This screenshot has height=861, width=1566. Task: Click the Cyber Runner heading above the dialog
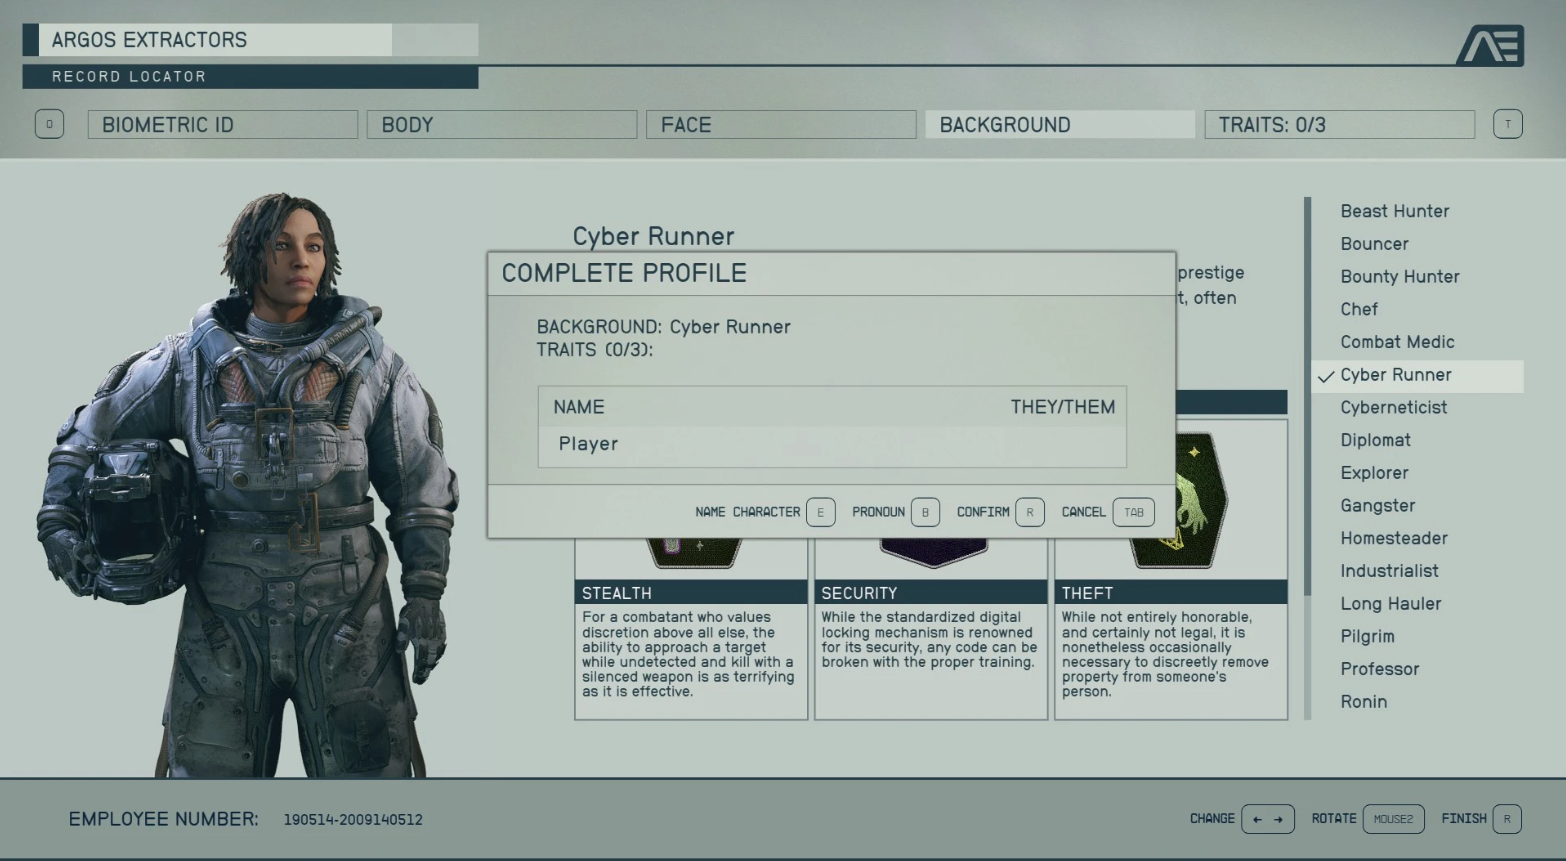(x=653, y=236)
